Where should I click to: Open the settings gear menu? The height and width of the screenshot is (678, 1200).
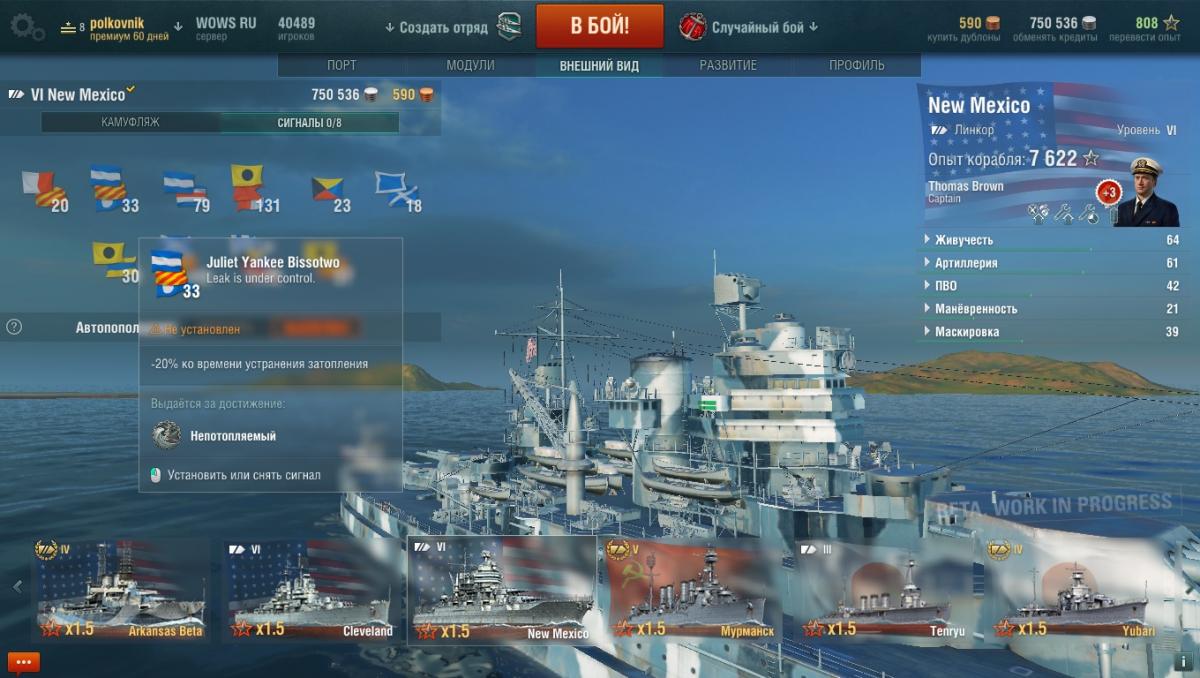pos(27,27)
